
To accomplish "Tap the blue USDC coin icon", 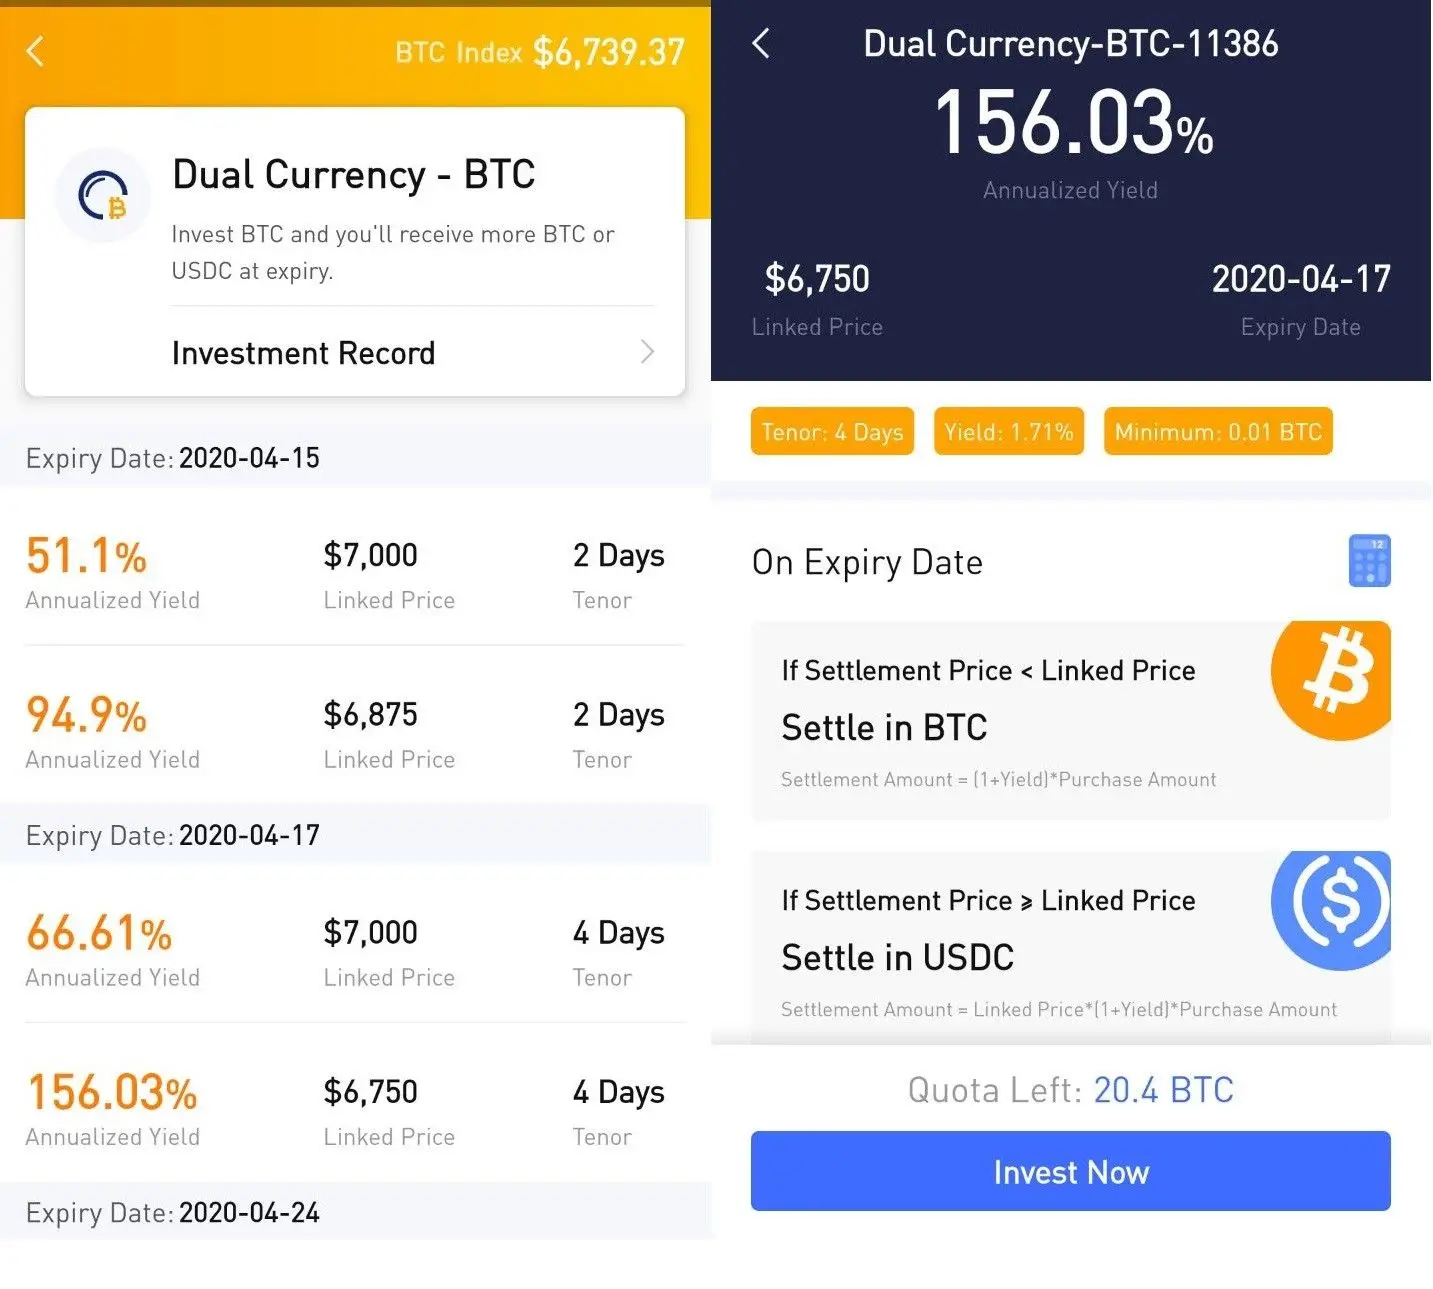I will (x=1335, y=907).
